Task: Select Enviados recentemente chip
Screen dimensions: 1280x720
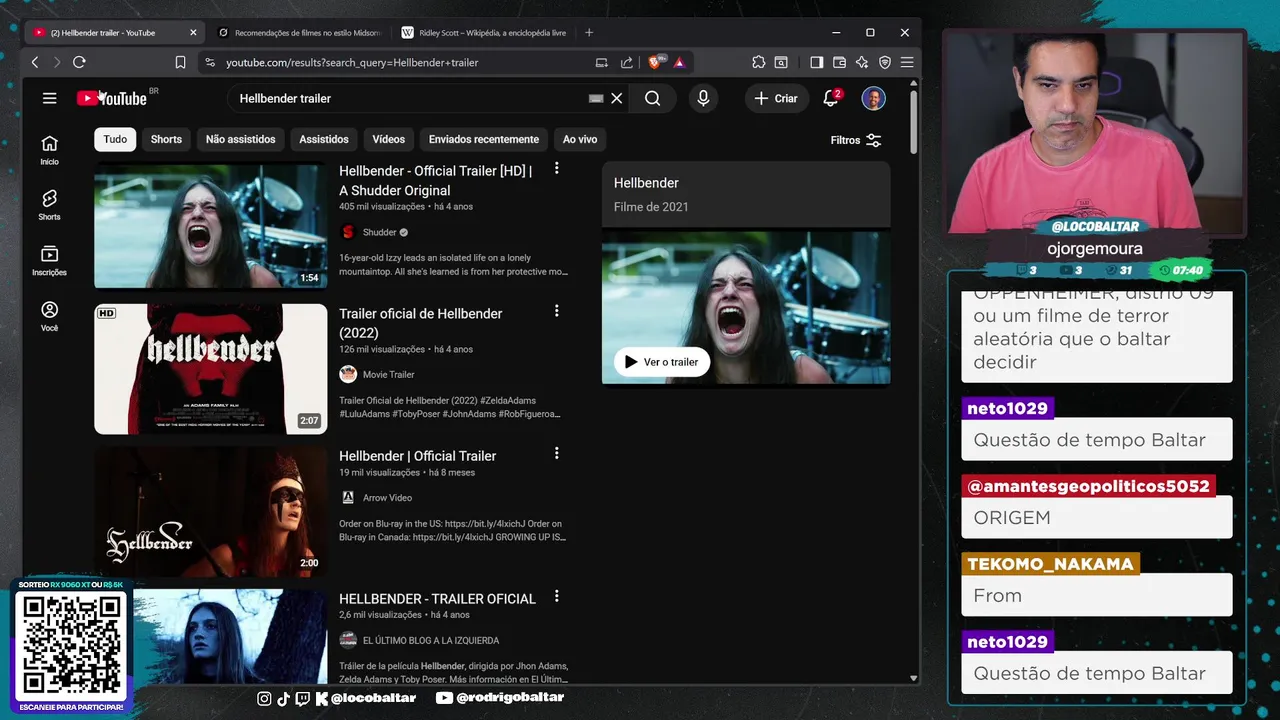Action: (x=484, y=139)
